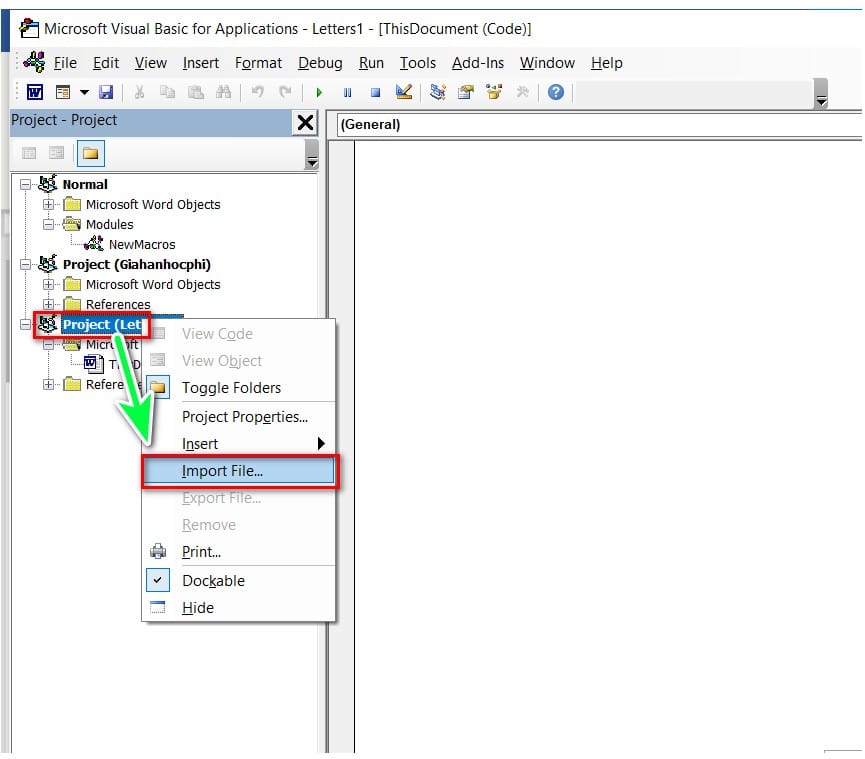This screenshot has height=759, width=865.
Task: Expand References under Project (Giahanhocphi)
Action: tap(49, 304)
